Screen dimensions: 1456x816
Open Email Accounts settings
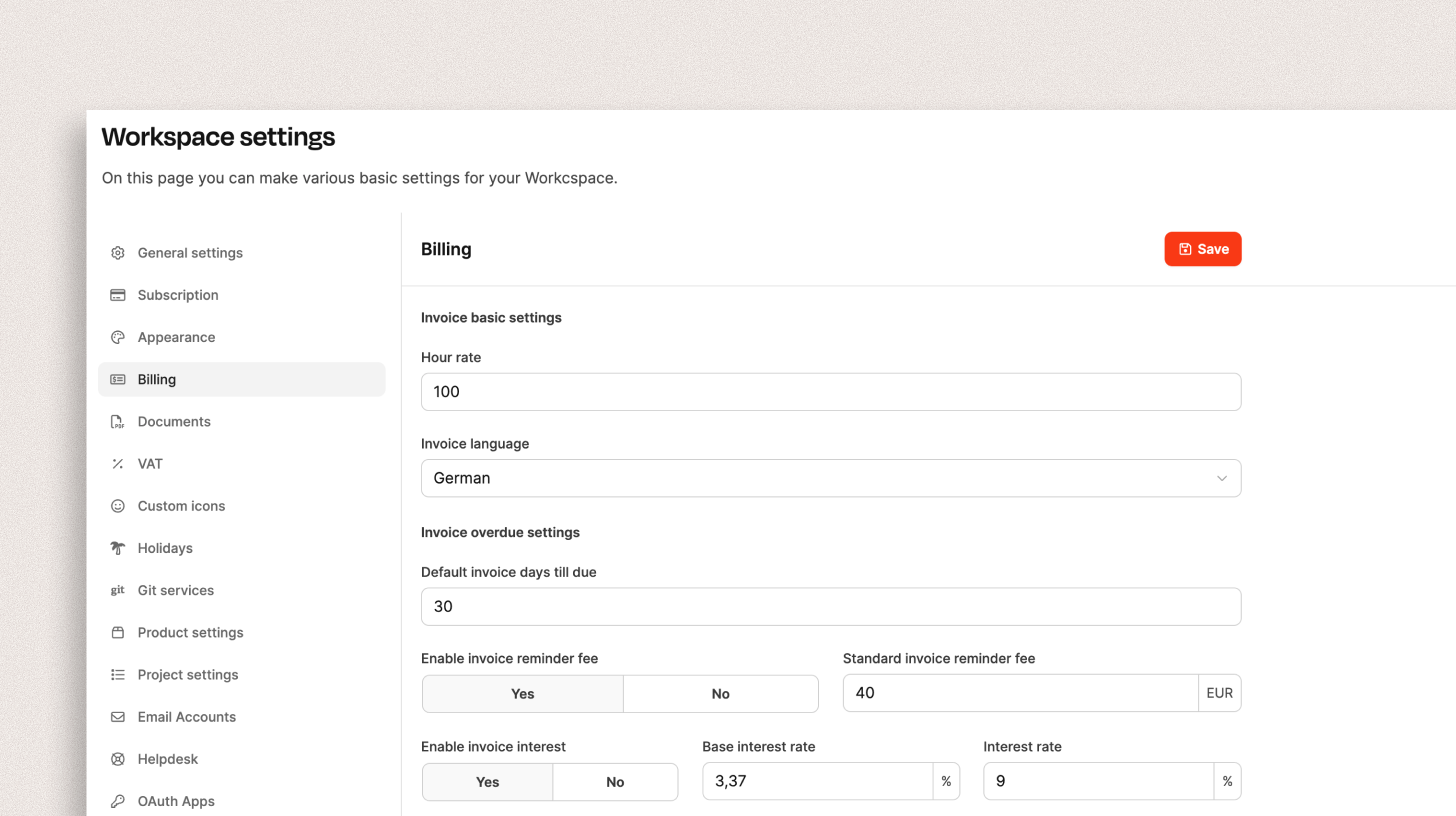pyautogui.click(x=187, y=717)
